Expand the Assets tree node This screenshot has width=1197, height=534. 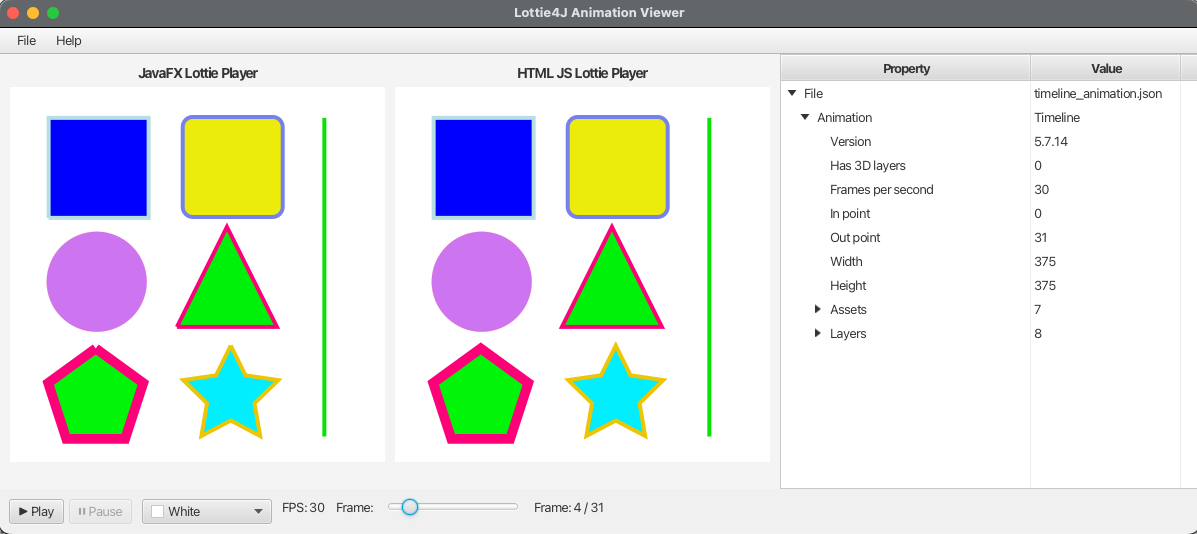pos(817,309)
